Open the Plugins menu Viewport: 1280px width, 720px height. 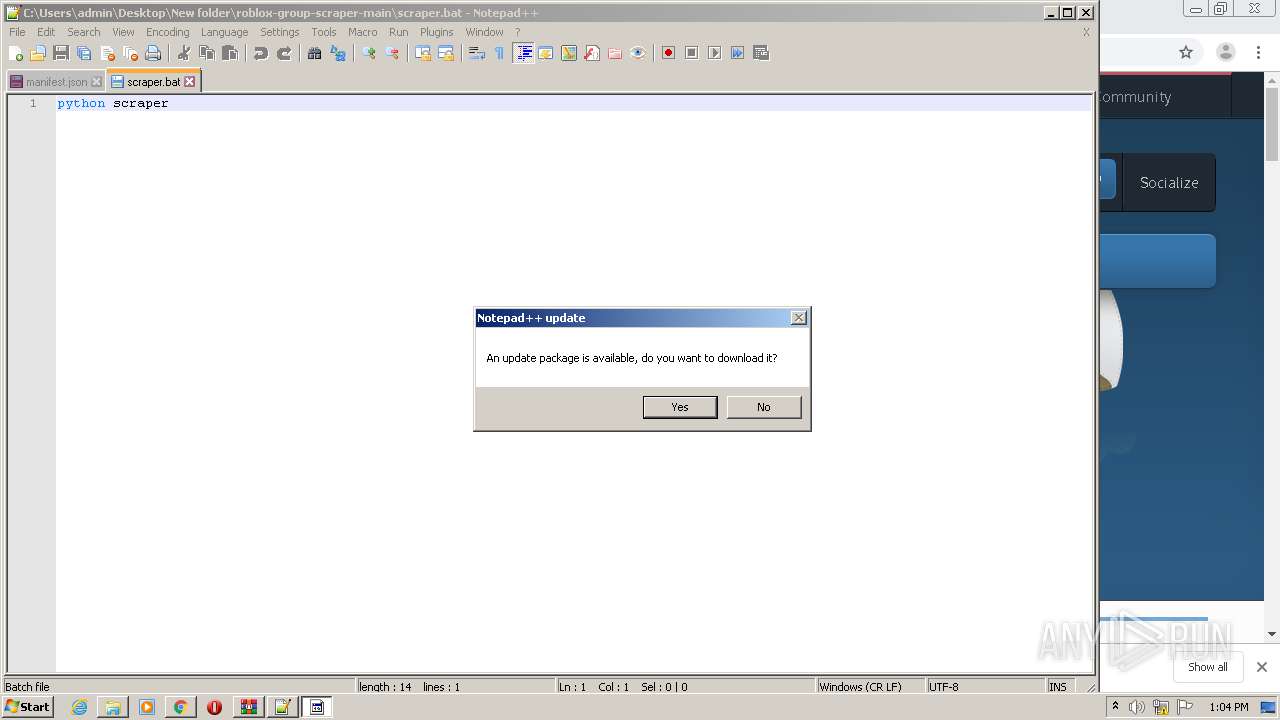point(437,32)
